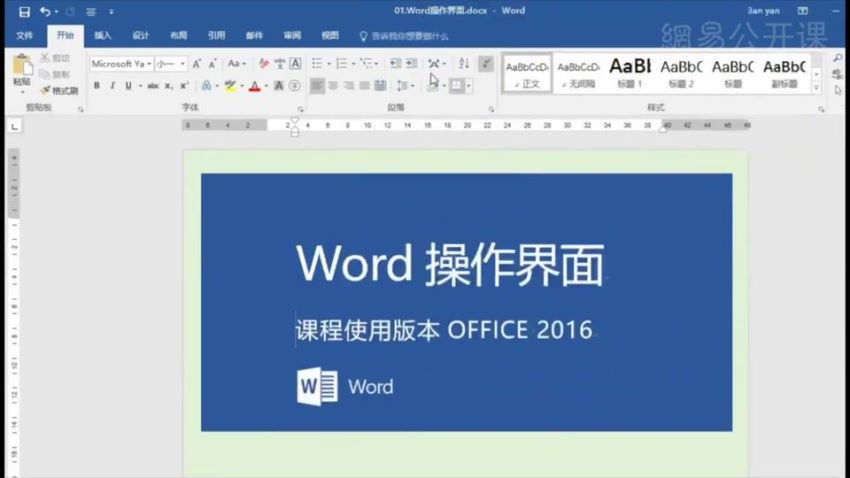The width and height of the screenshot is (850, 478).
Task: Increase font size with larger A
Action: (197, 64)
